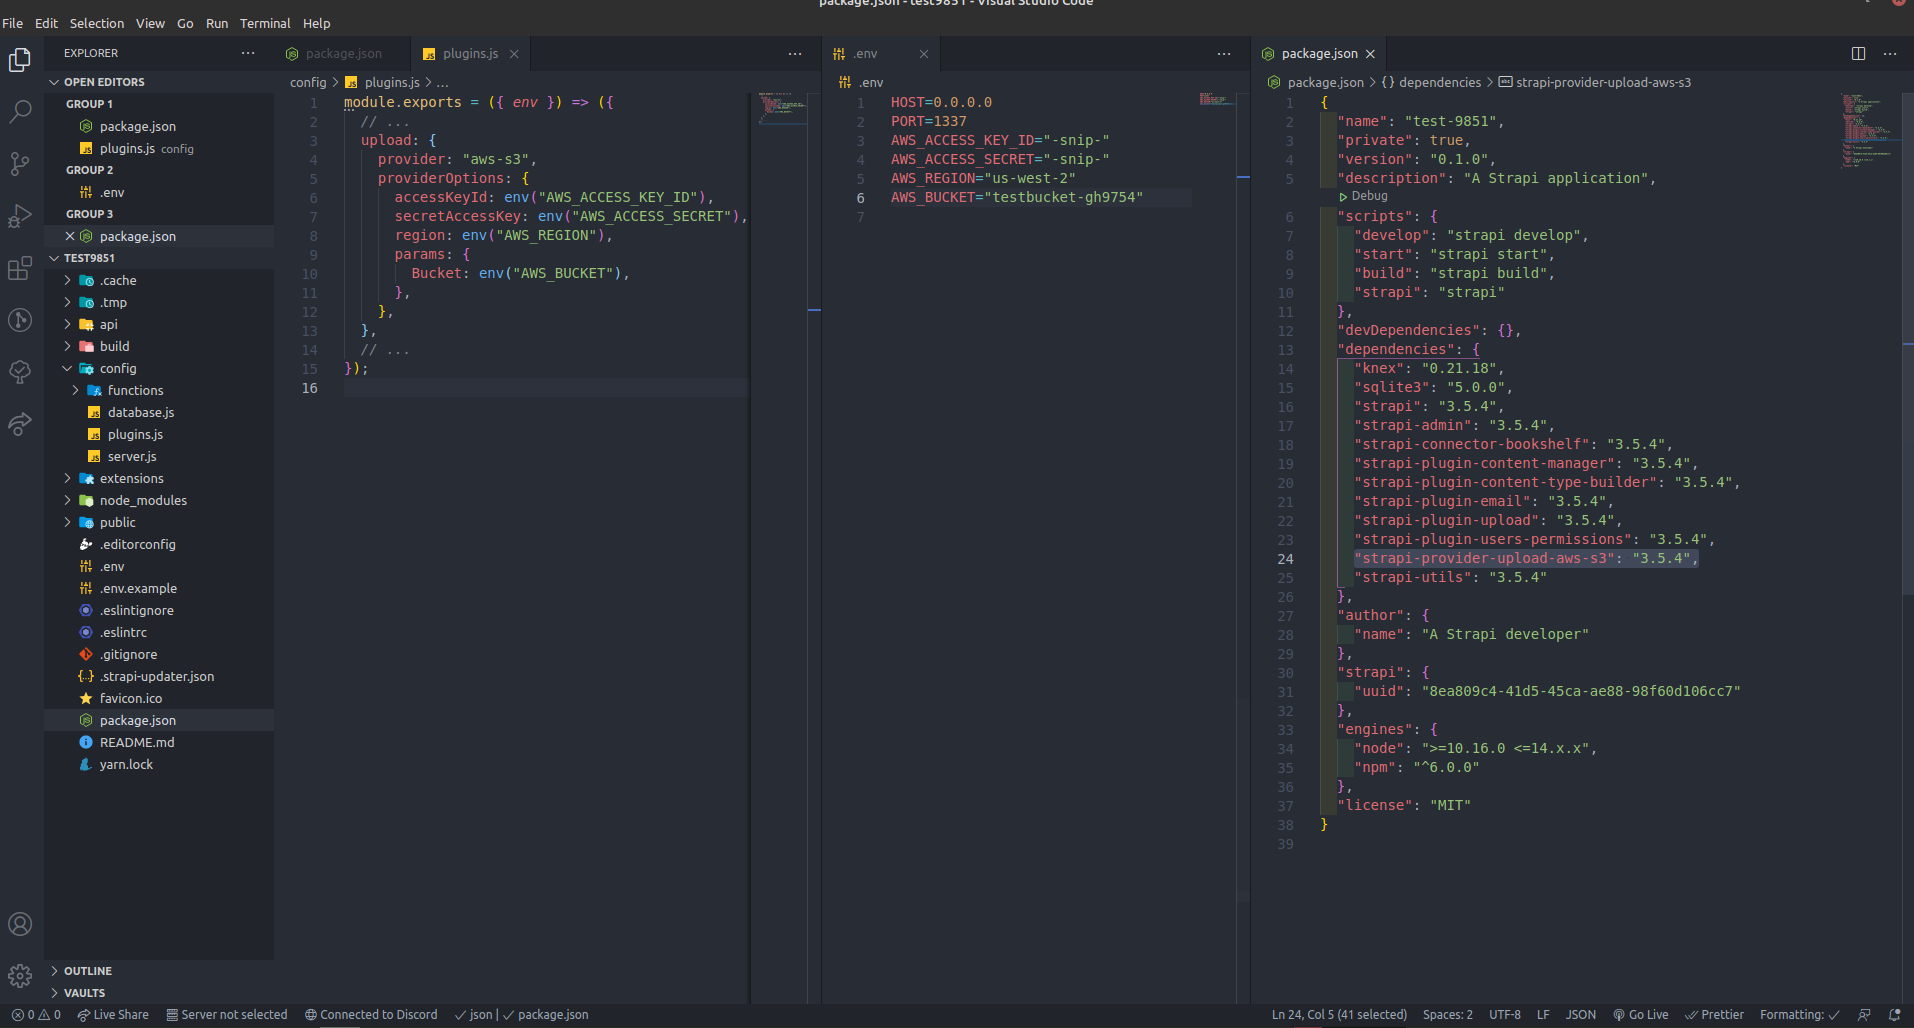Image resolution: width=1914 pixels, height=1028 pixels.
Task: Open the Extensions view
Action: pos(21,267)
